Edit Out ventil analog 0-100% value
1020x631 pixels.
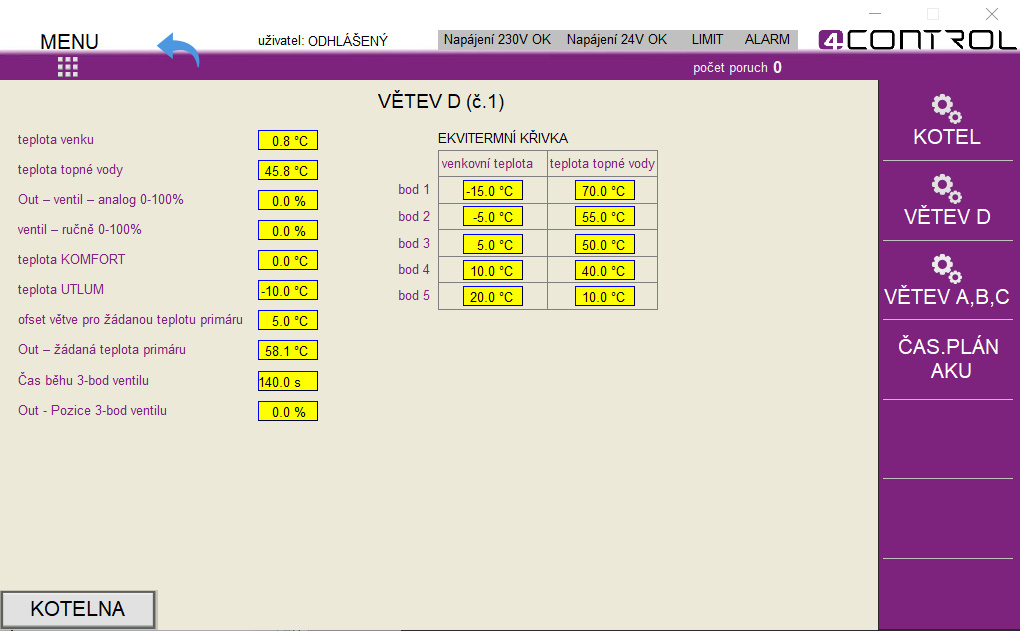click(288, 200)
